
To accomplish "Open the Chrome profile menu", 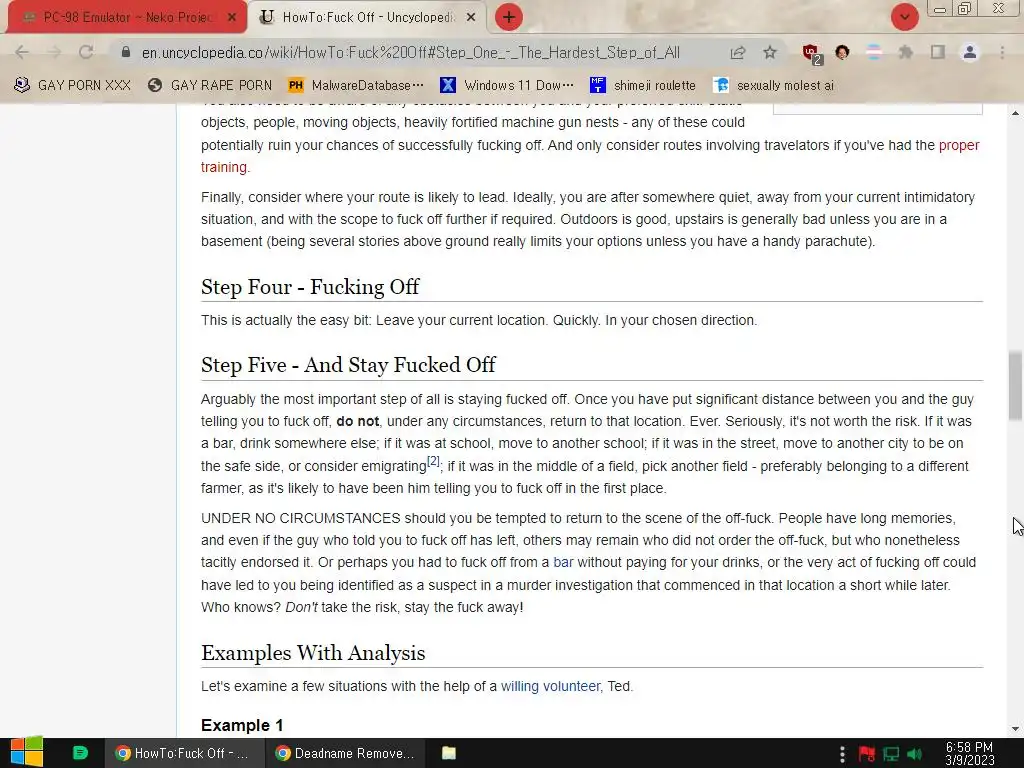I will coord(970,52).
